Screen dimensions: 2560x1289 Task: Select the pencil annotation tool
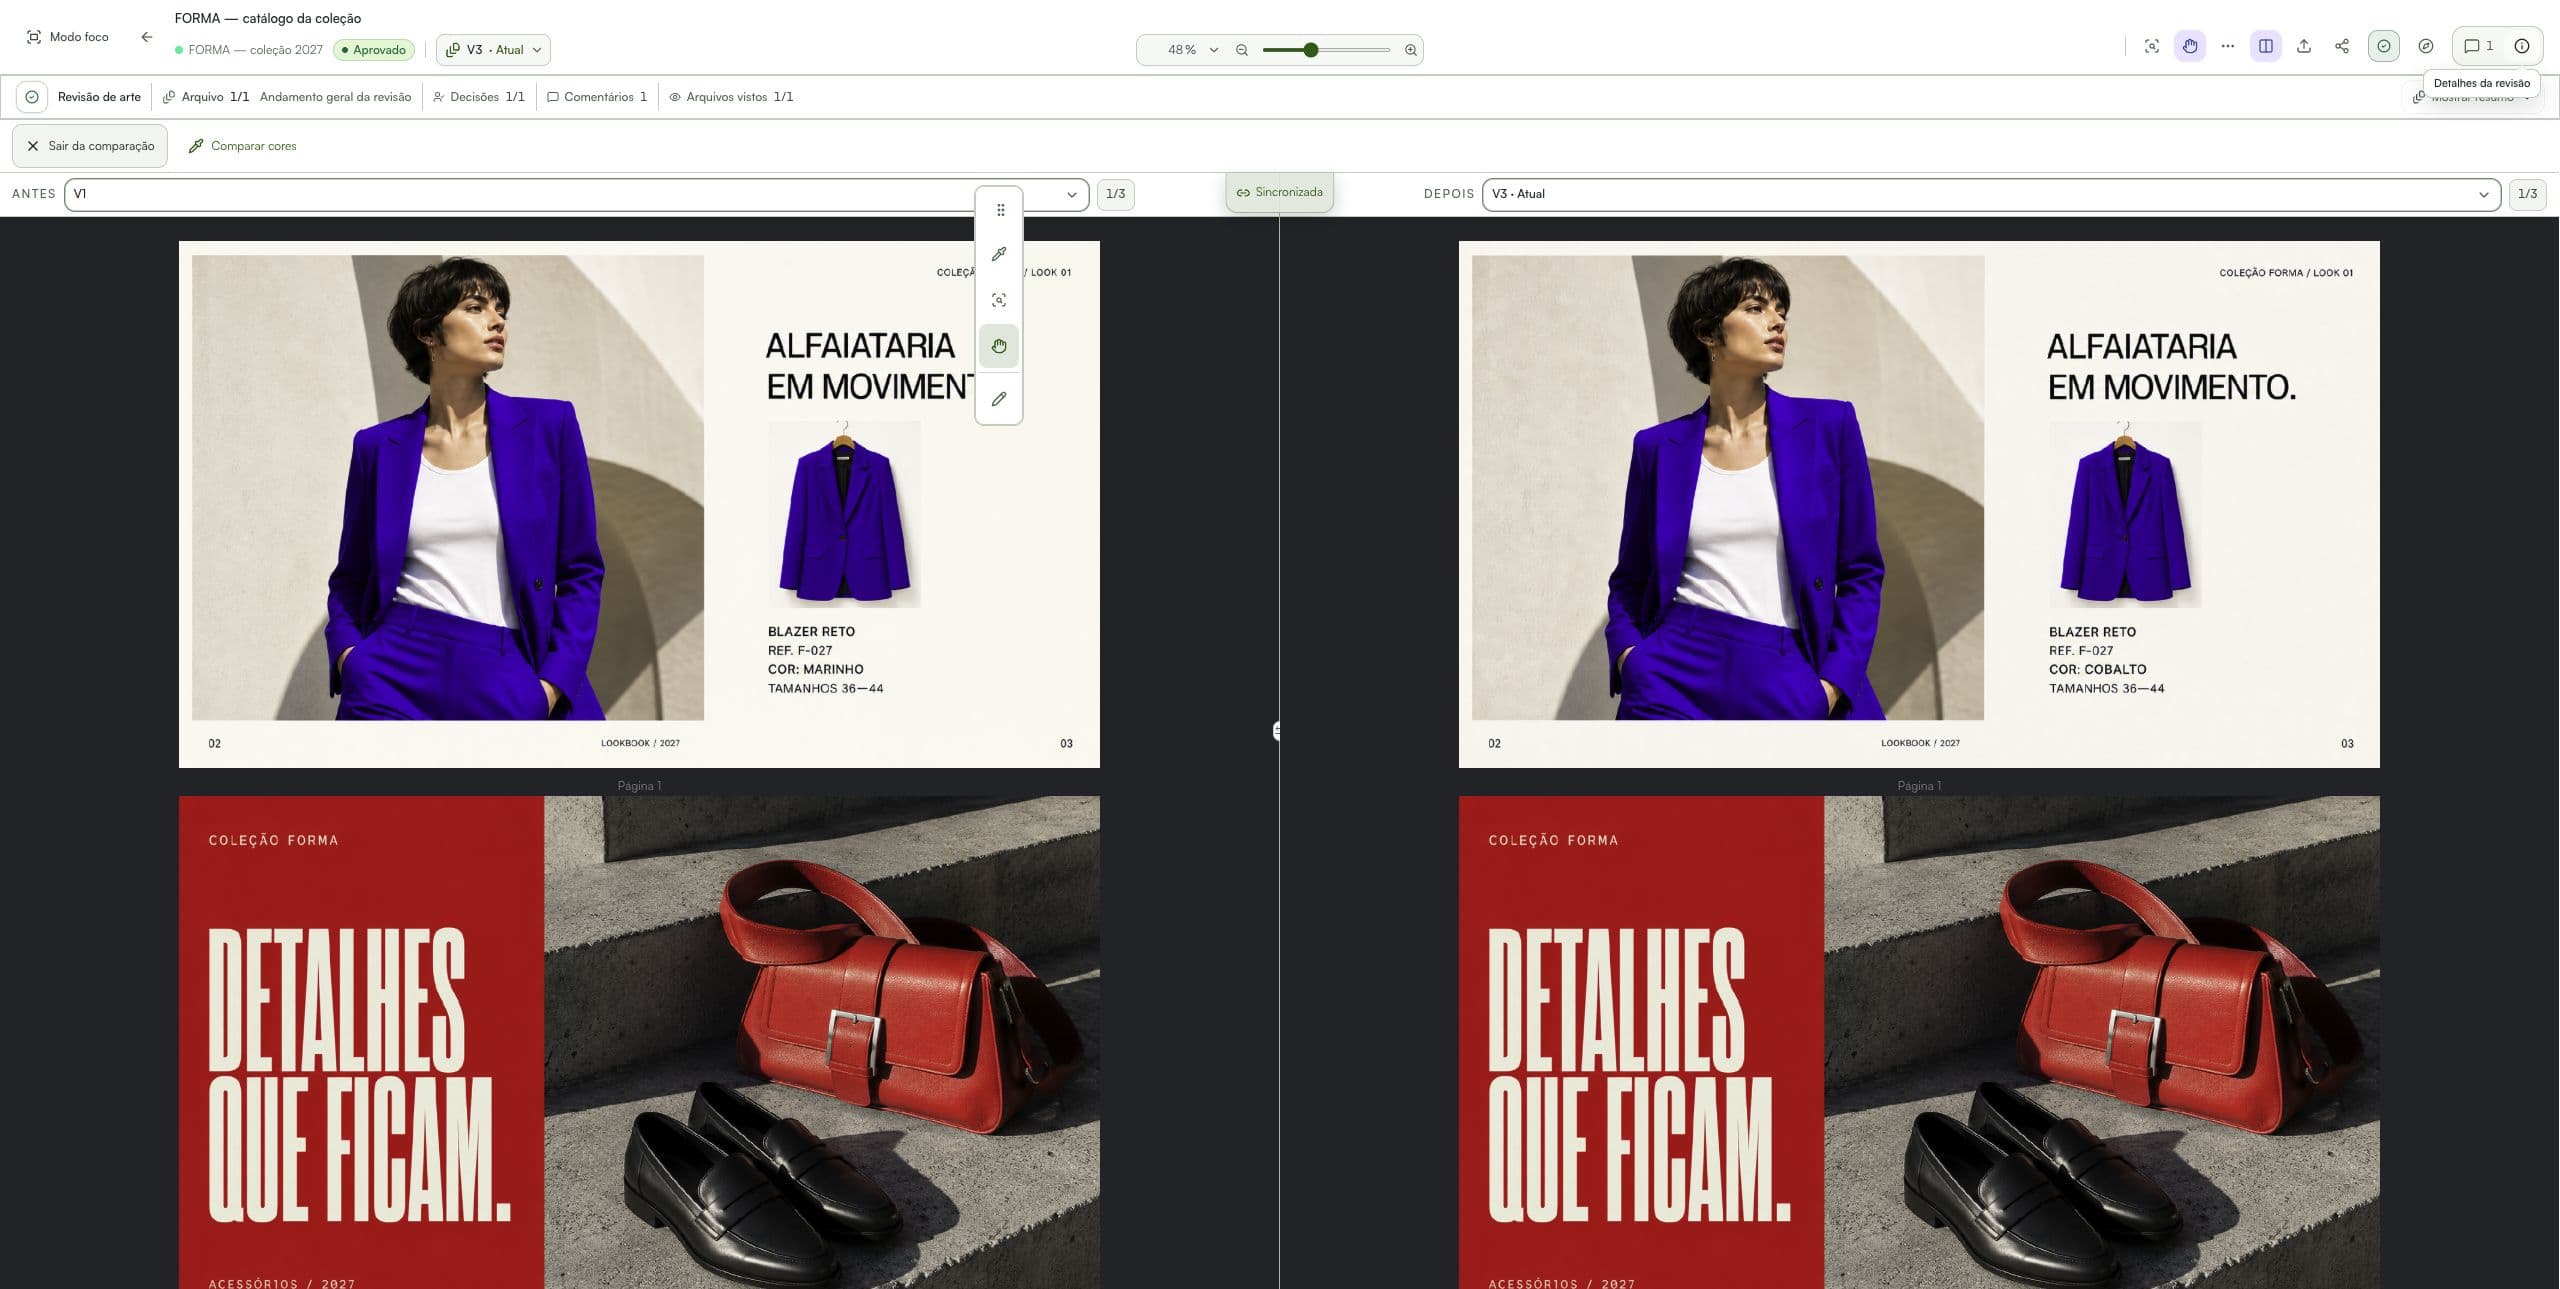tap(999, 399)
